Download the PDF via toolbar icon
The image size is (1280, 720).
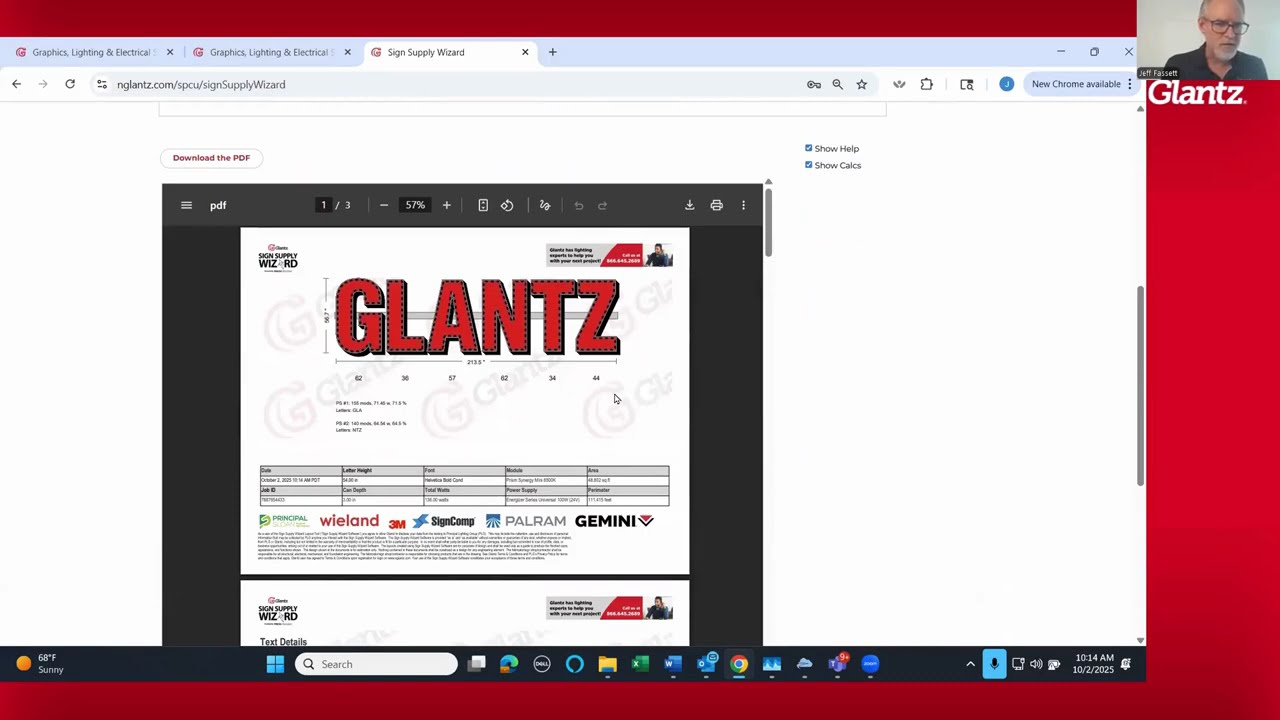tap(690, 205)
